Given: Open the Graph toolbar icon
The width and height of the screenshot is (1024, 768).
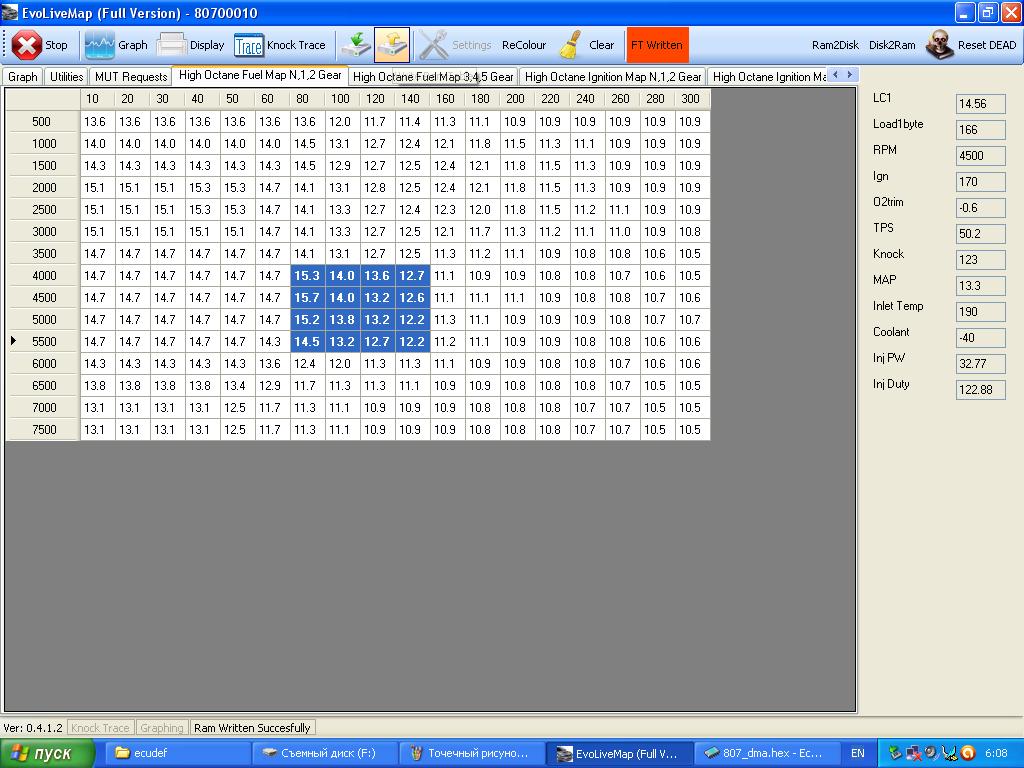Looking at the screenshot, I should click(100, 45).
